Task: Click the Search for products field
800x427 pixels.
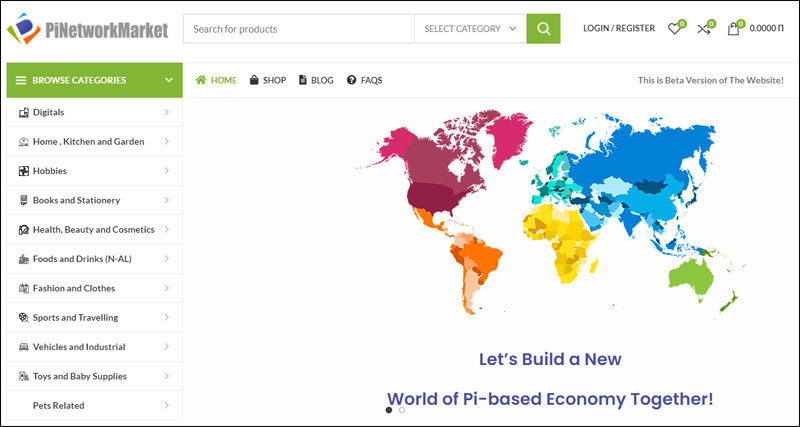Action: tap(299, 29)
